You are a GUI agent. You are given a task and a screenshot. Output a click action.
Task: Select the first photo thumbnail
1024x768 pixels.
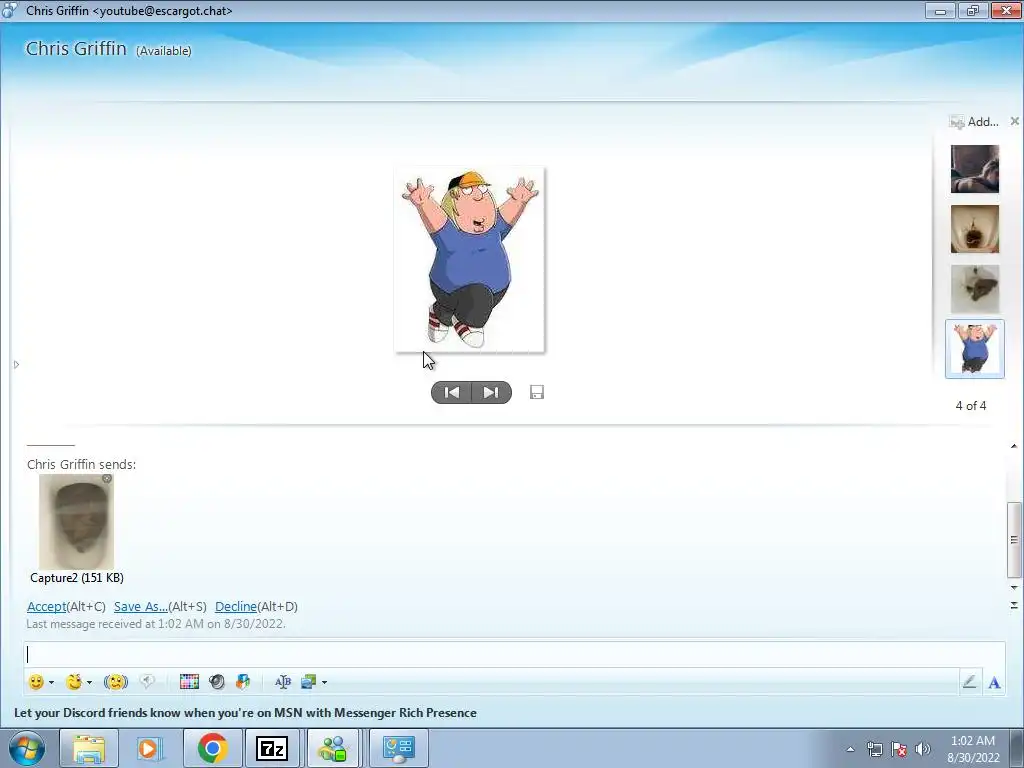pyautogui.click(x=974, y=169)
